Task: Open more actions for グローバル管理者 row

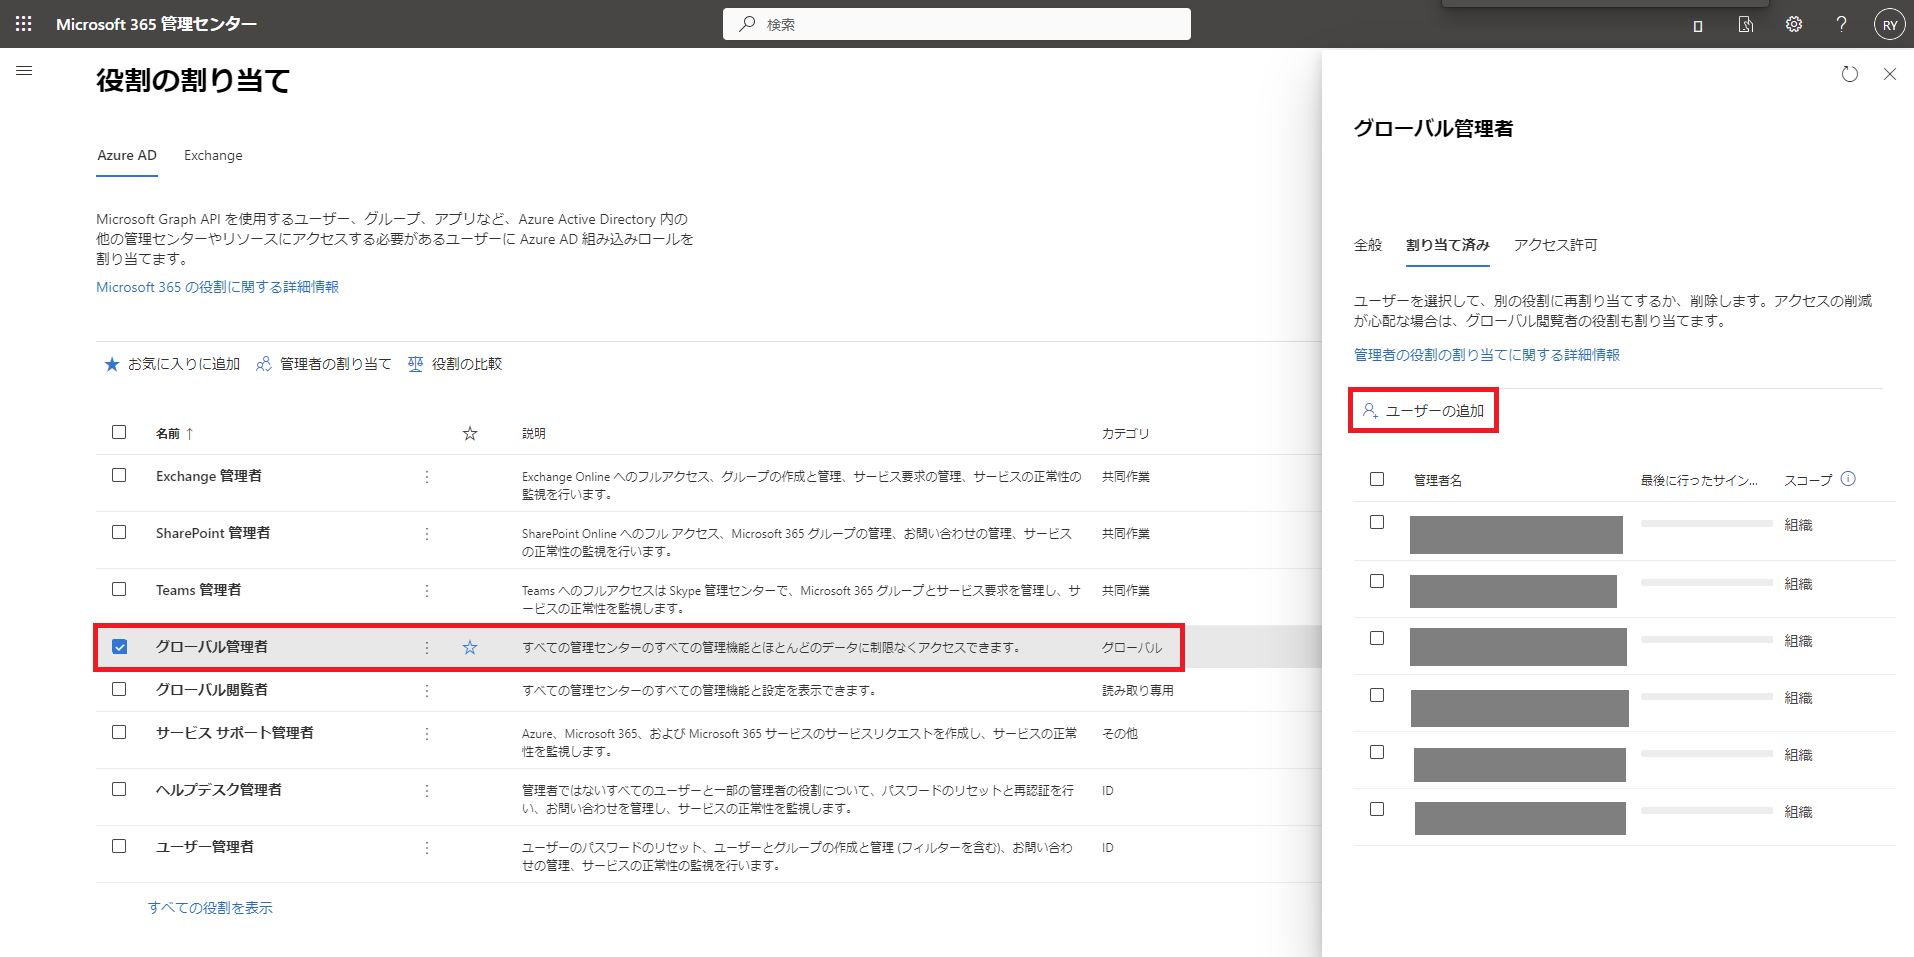Action: click(427, 648)
